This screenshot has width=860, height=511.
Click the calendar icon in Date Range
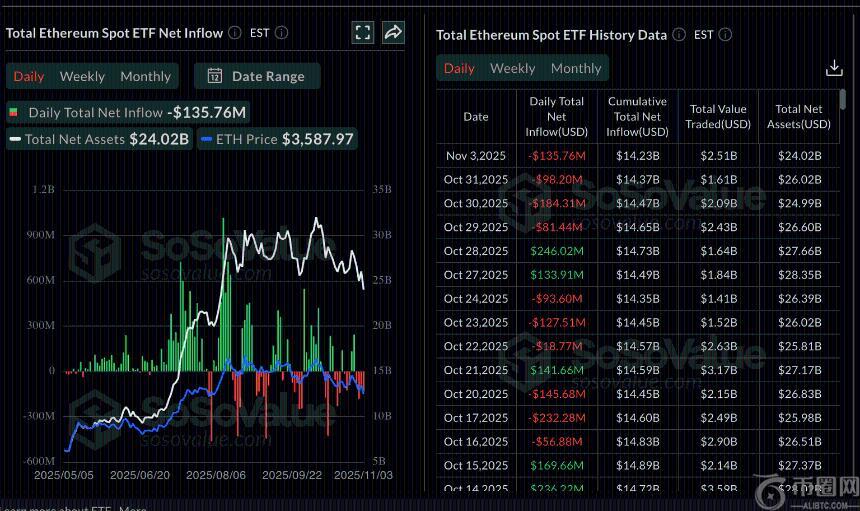pos(215,76)
